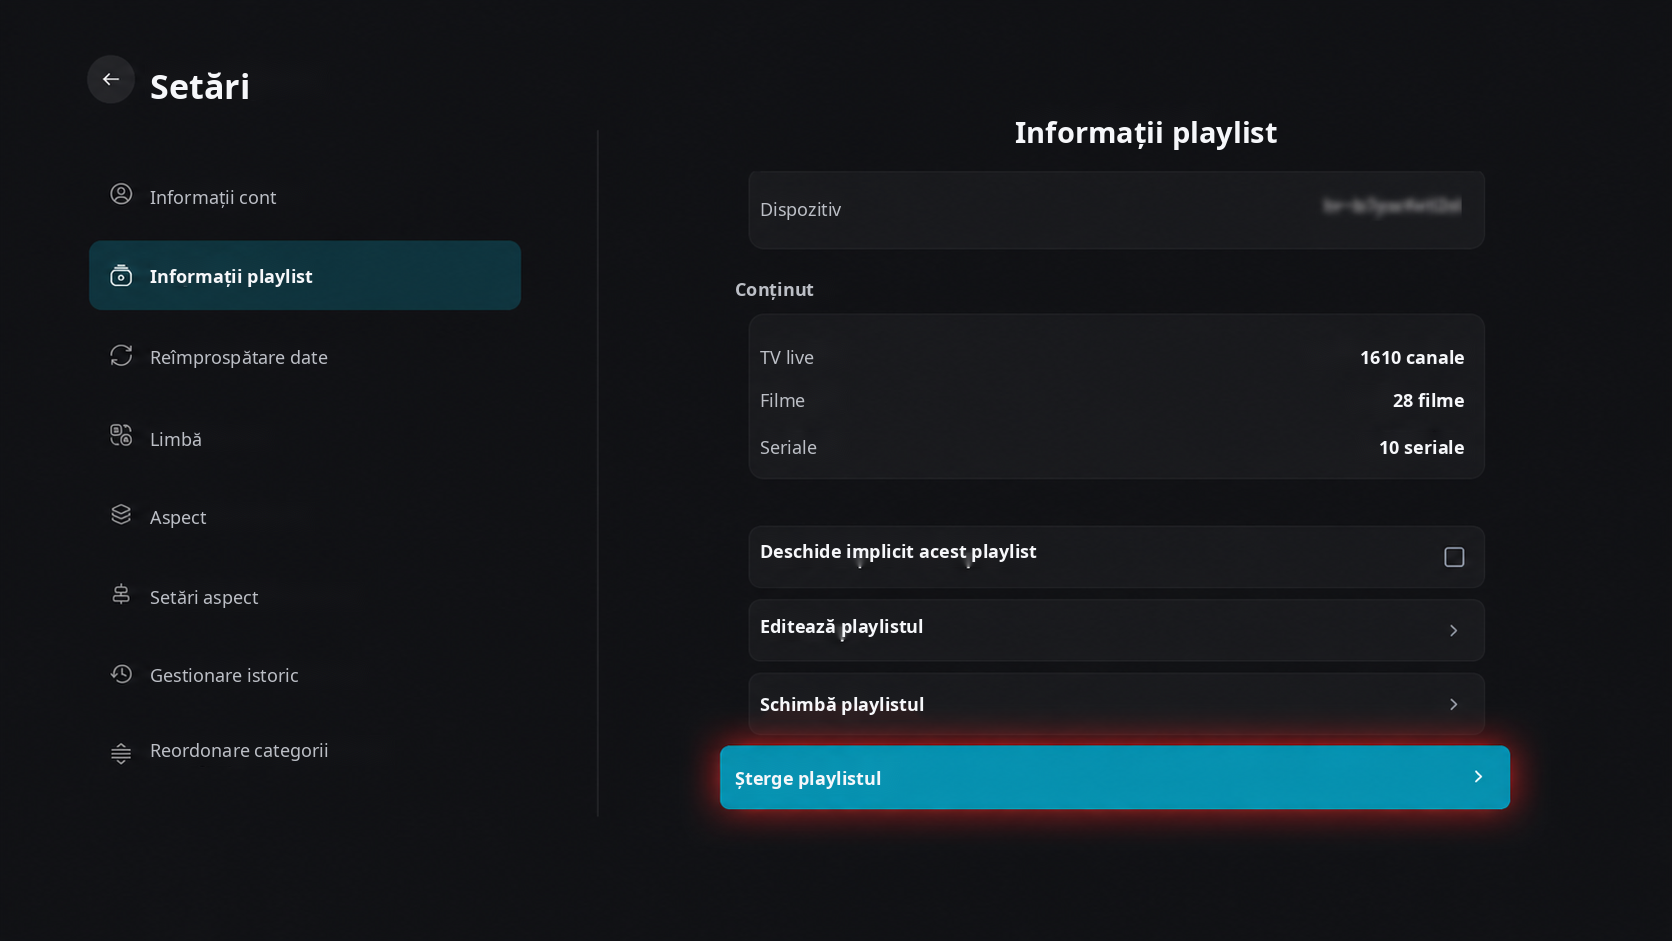Expand Editează playlistul with its chevron
The height and width of the screenshot is (941, 1672).
click(x=1454, y=630)
